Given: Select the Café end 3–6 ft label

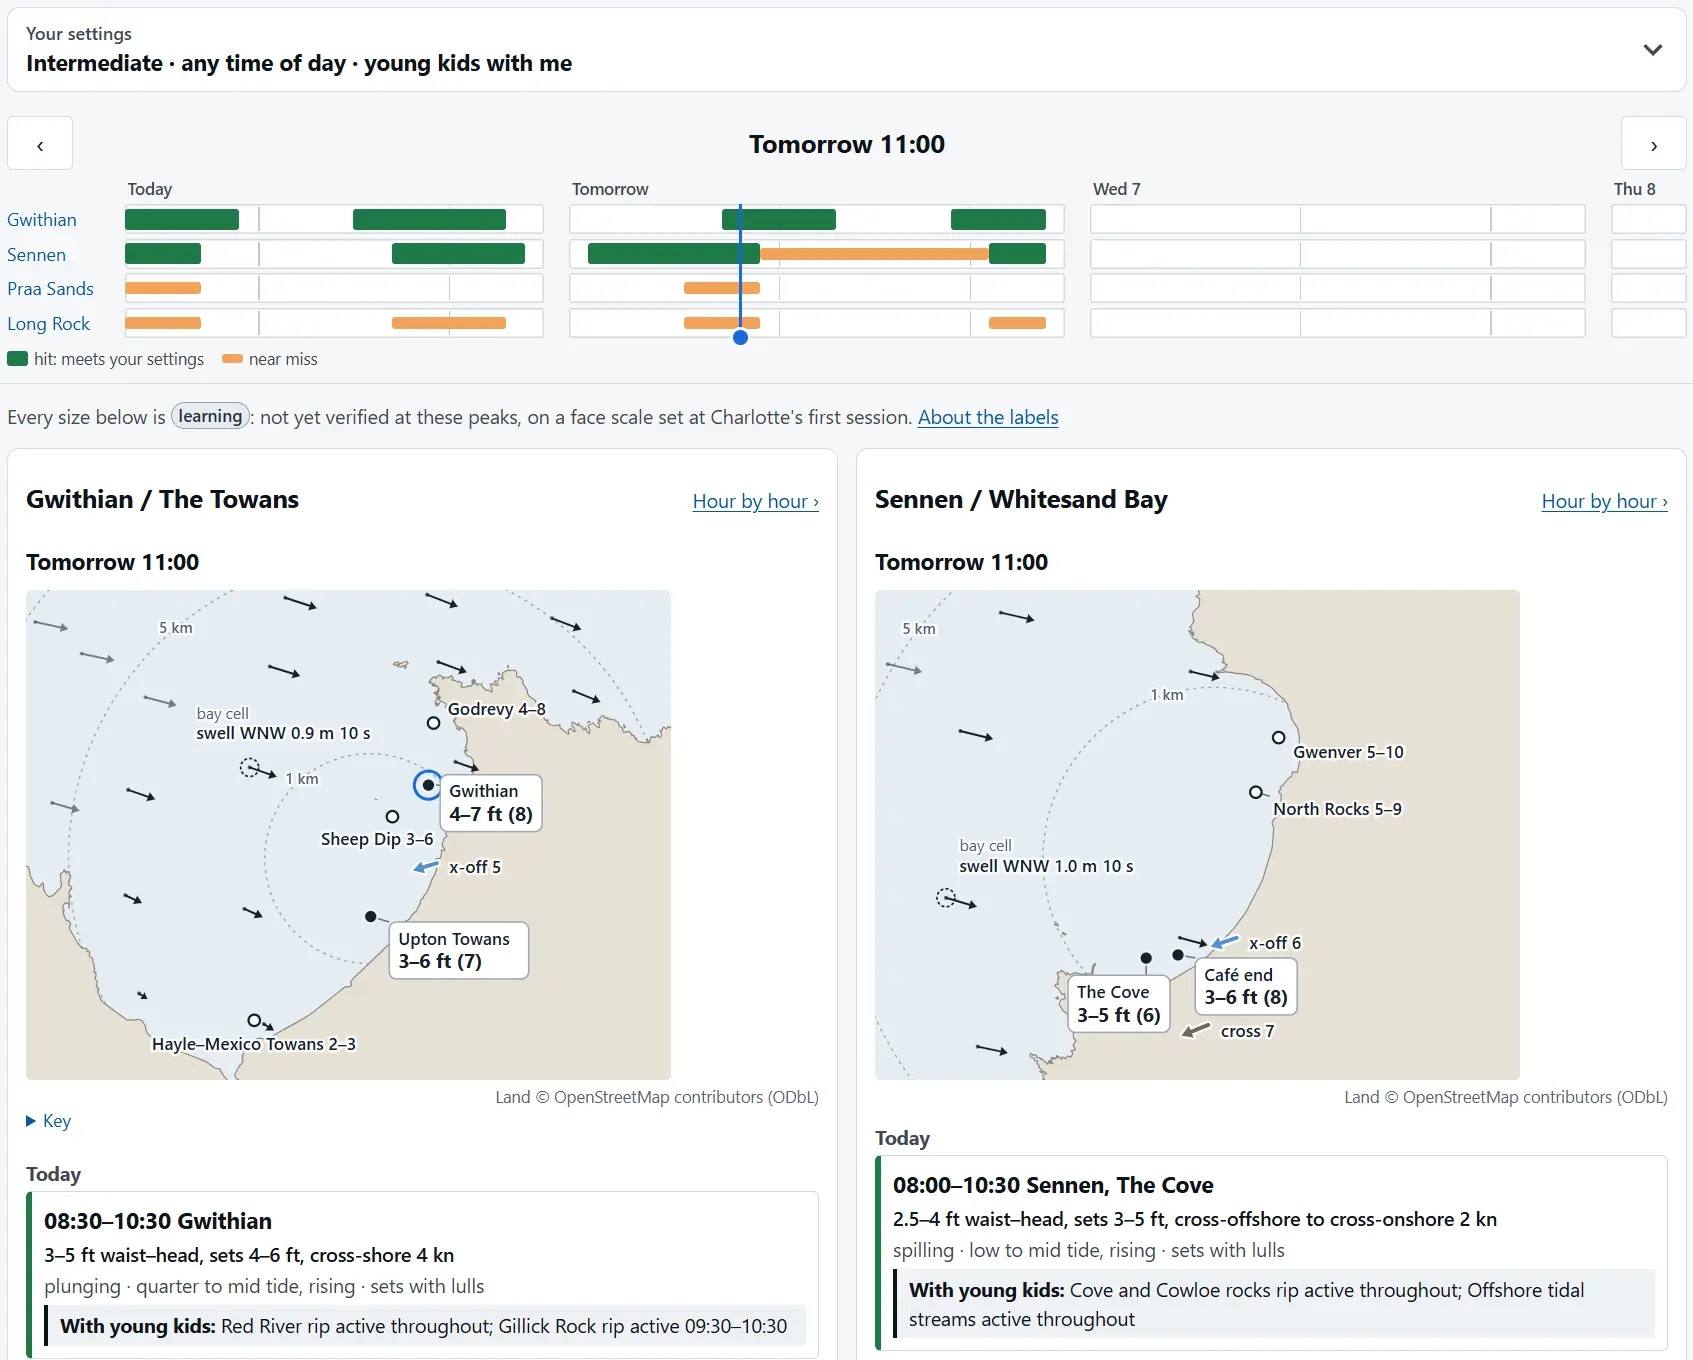Looking at the screenshot, I should click(1246, 986).
